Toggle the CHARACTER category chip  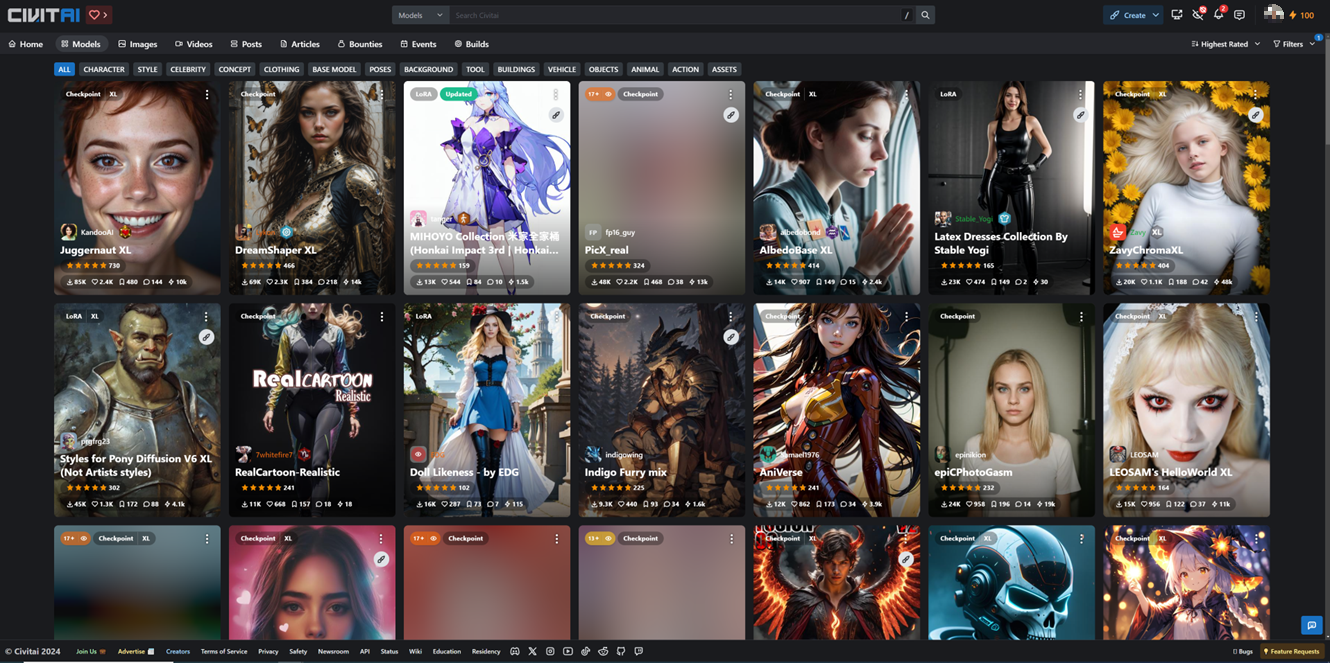click(104, 69)
